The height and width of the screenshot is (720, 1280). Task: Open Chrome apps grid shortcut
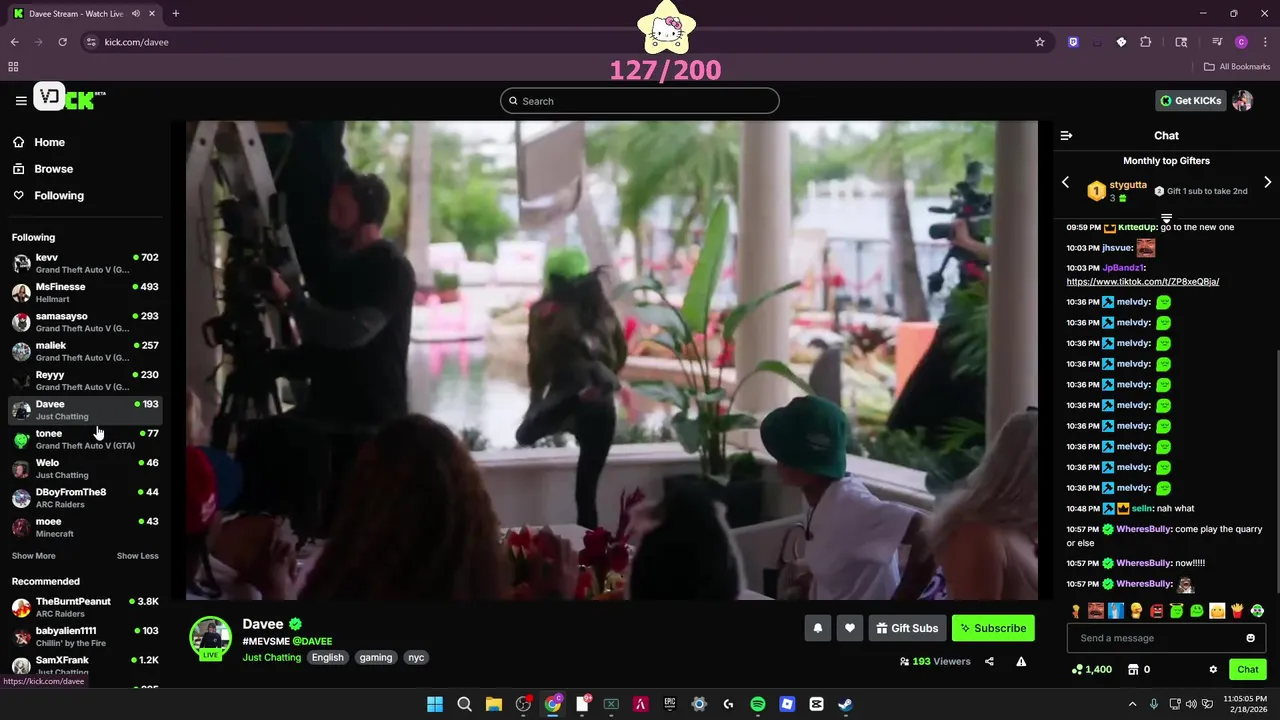point(13,67)
